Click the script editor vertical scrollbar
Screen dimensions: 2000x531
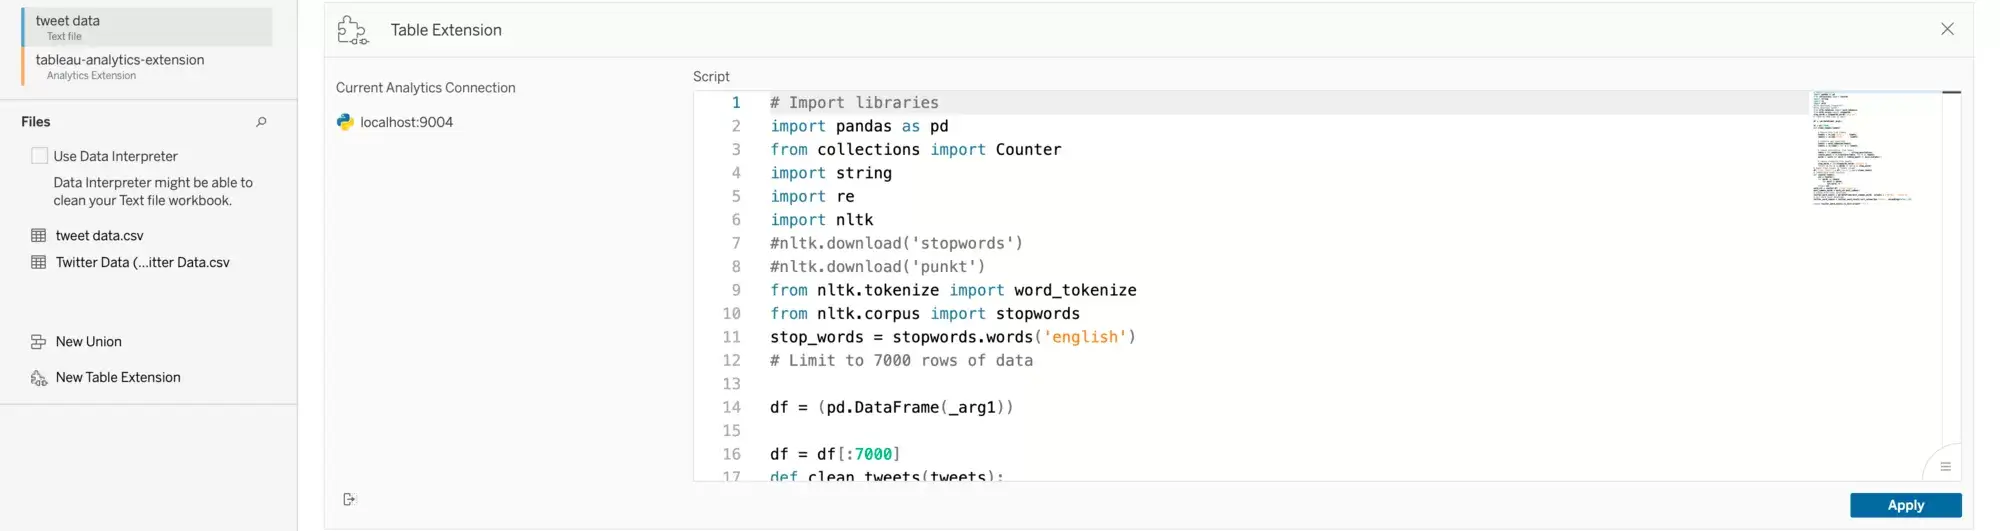(x=1951, y=285)
